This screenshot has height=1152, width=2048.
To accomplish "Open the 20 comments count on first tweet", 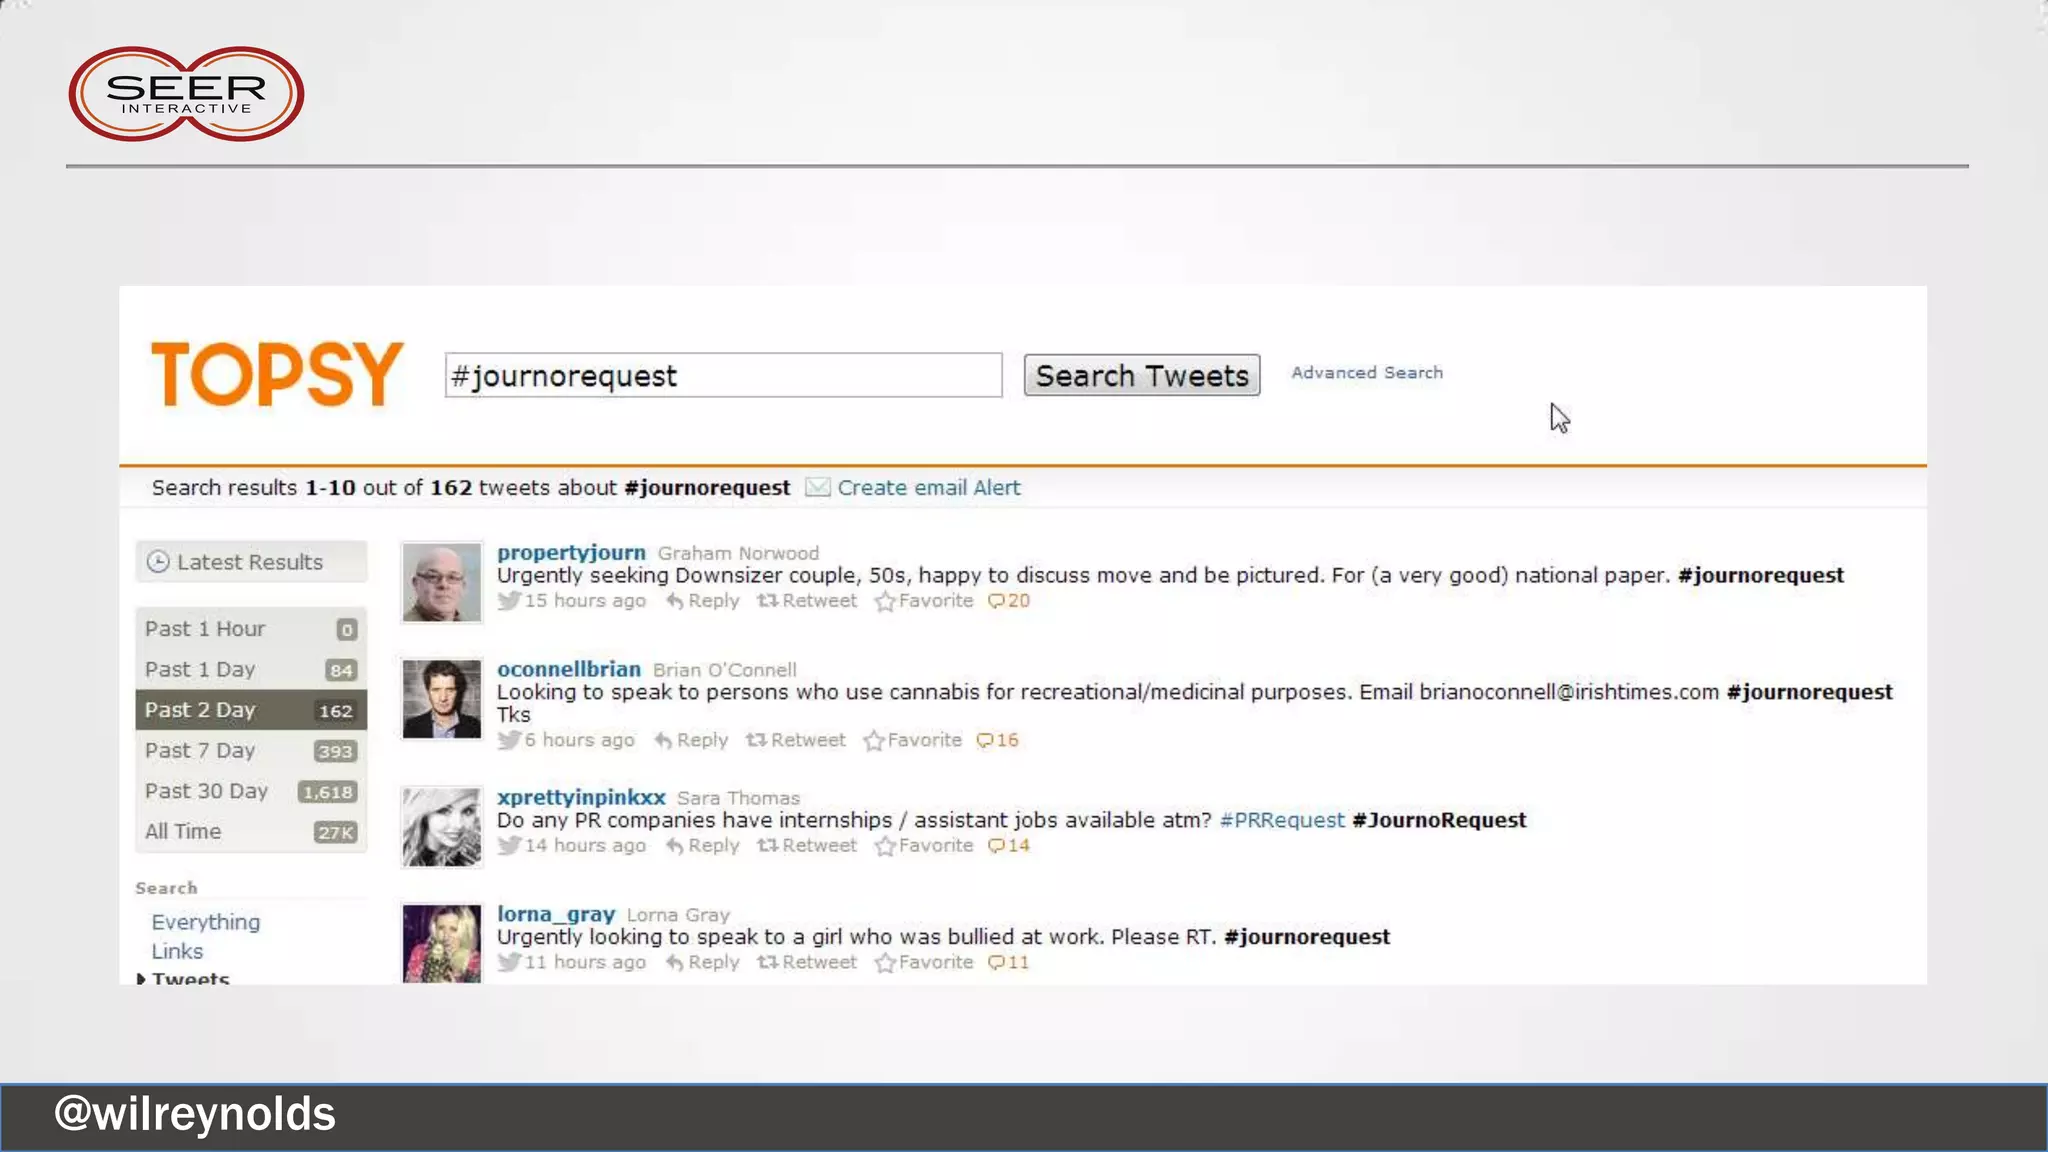I will pyautogui.click(x=1008, y=601).
